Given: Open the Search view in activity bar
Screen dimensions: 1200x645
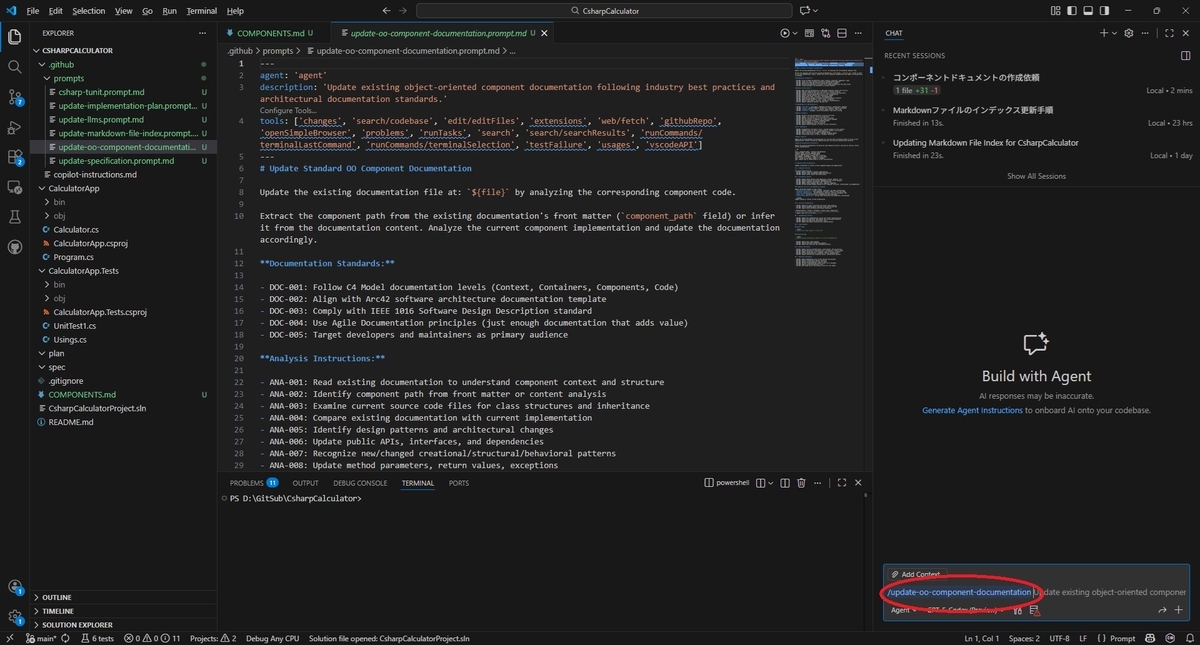Looking at the screenshot, I should (15, 67).
